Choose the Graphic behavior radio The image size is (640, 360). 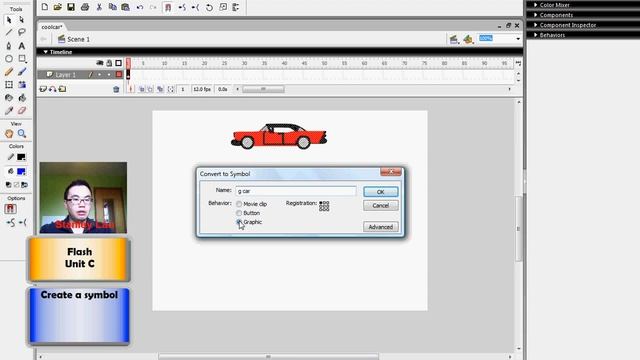click(239, 222)
